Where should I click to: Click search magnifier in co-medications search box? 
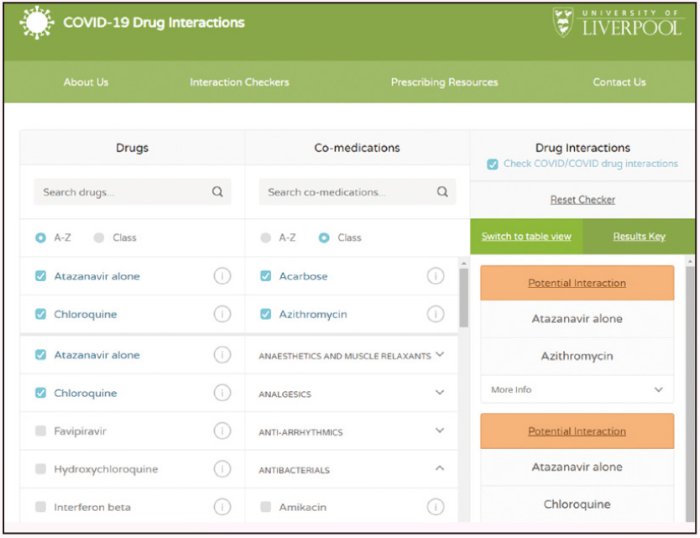pos(442,192)
